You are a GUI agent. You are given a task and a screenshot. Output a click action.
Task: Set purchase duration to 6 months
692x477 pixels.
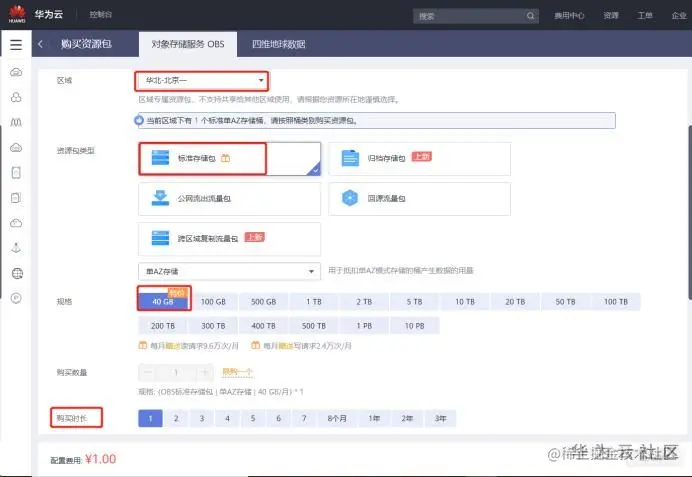pos(278,418)
